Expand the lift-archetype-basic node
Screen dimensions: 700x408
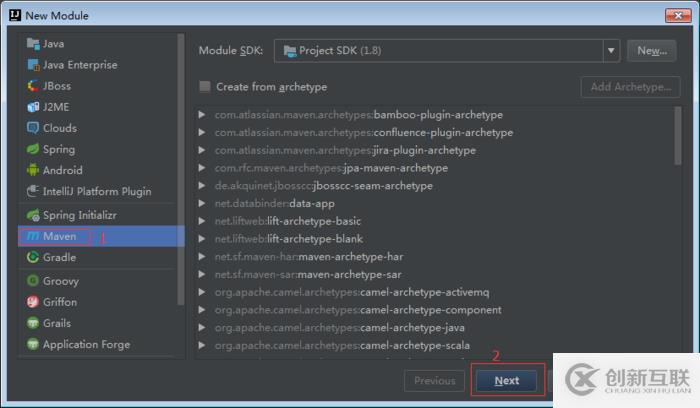(202, 221)
